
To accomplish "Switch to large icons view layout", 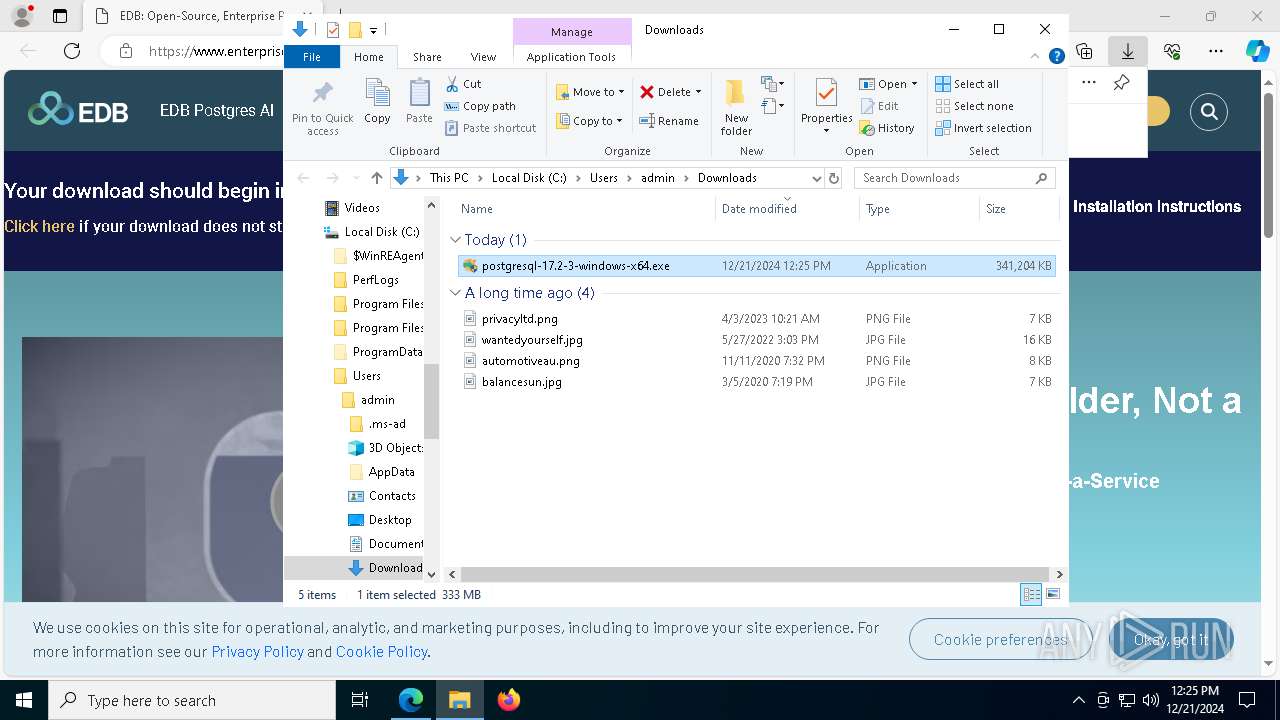I will coord(1052,595).
